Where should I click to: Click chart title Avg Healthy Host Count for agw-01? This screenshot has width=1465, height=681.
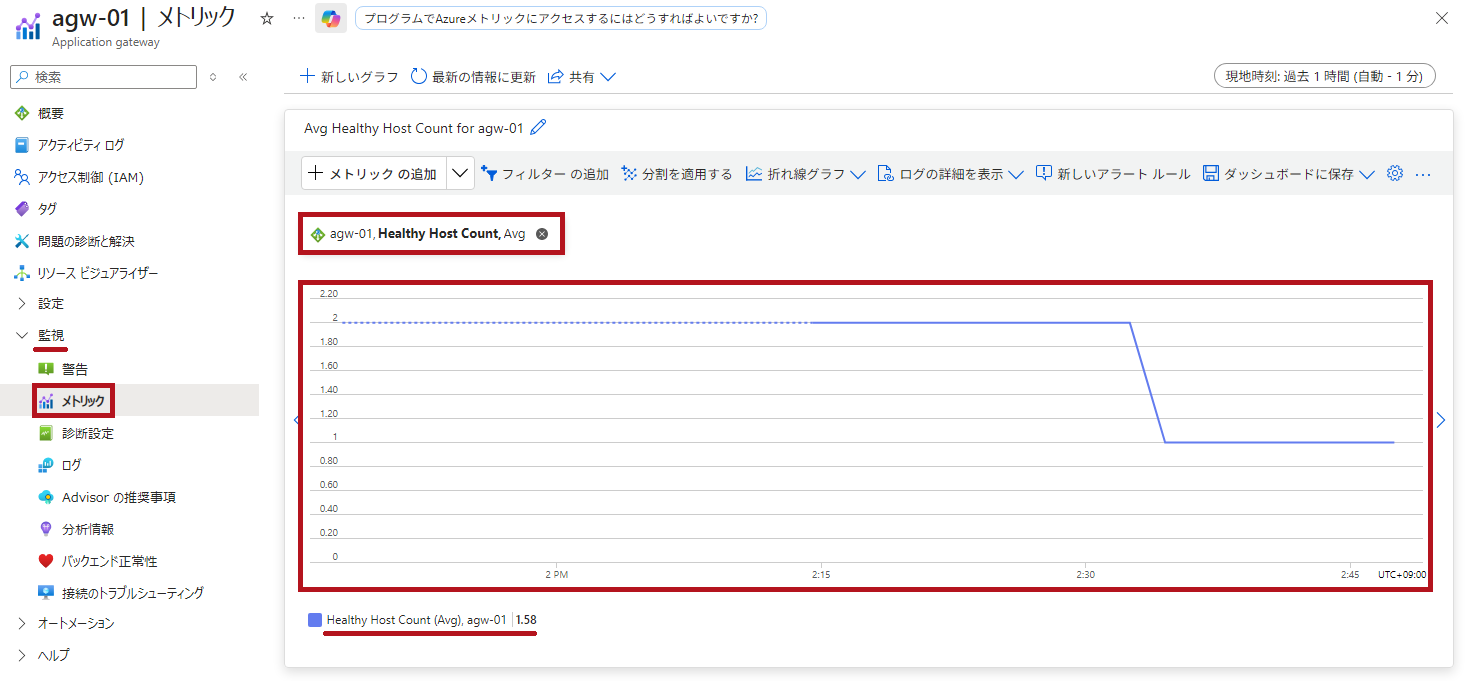413,128
